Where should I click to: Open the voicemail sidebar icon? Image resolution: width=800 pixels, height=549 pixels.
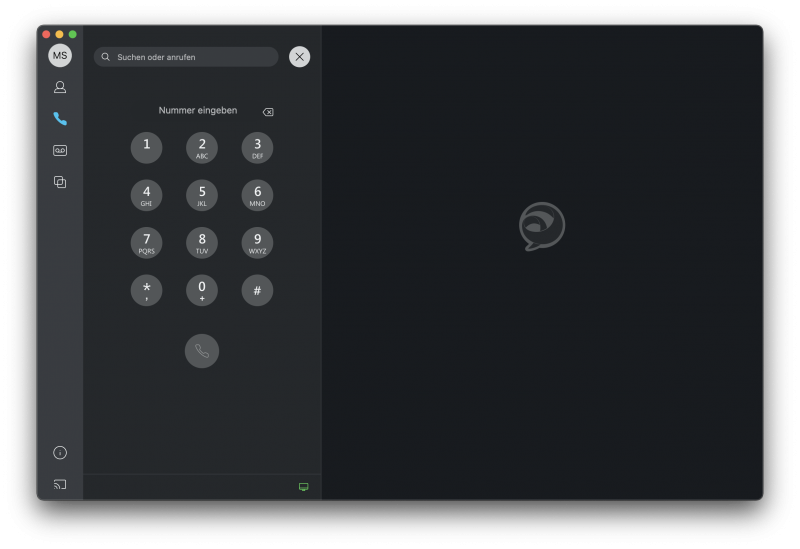[x=60, y=151]
